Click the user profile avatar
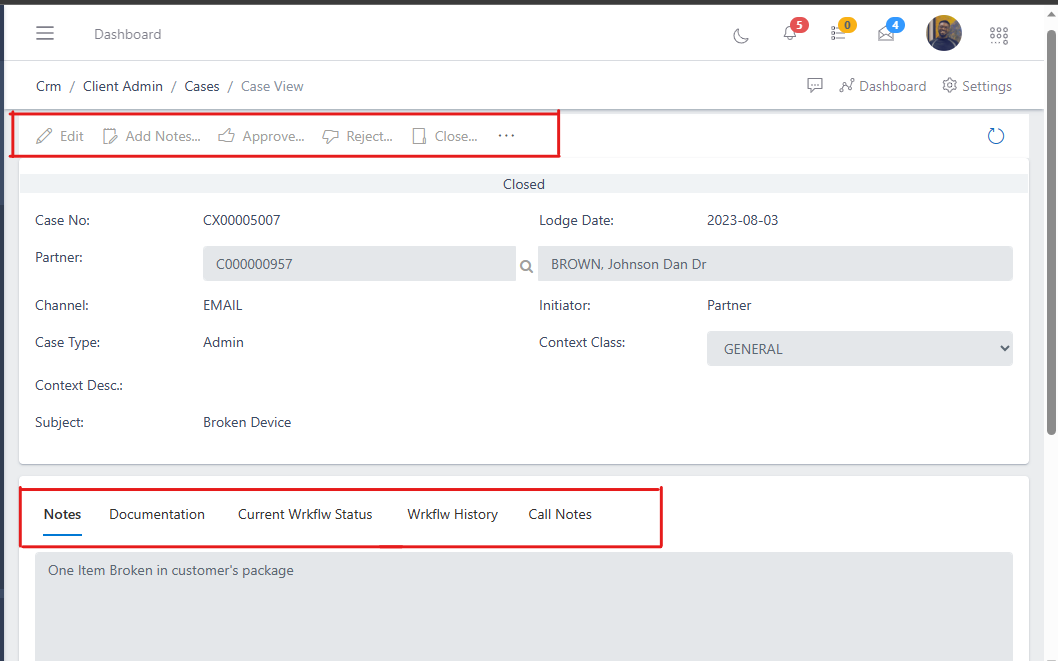Viewport: 1058px width, 661px height. 943,33
